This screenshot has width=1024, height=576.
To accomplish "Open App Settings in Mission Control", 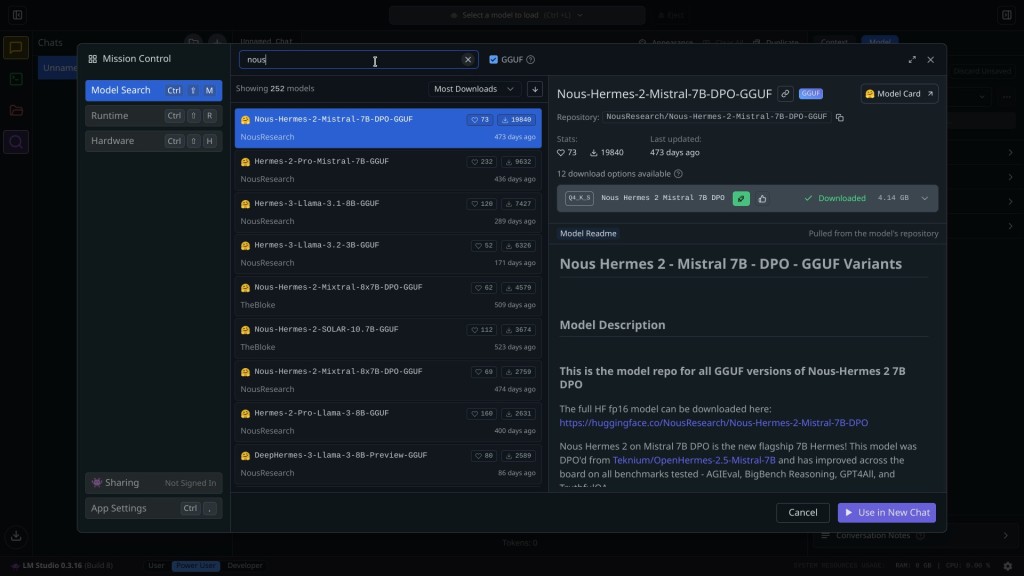I will 153,508.
